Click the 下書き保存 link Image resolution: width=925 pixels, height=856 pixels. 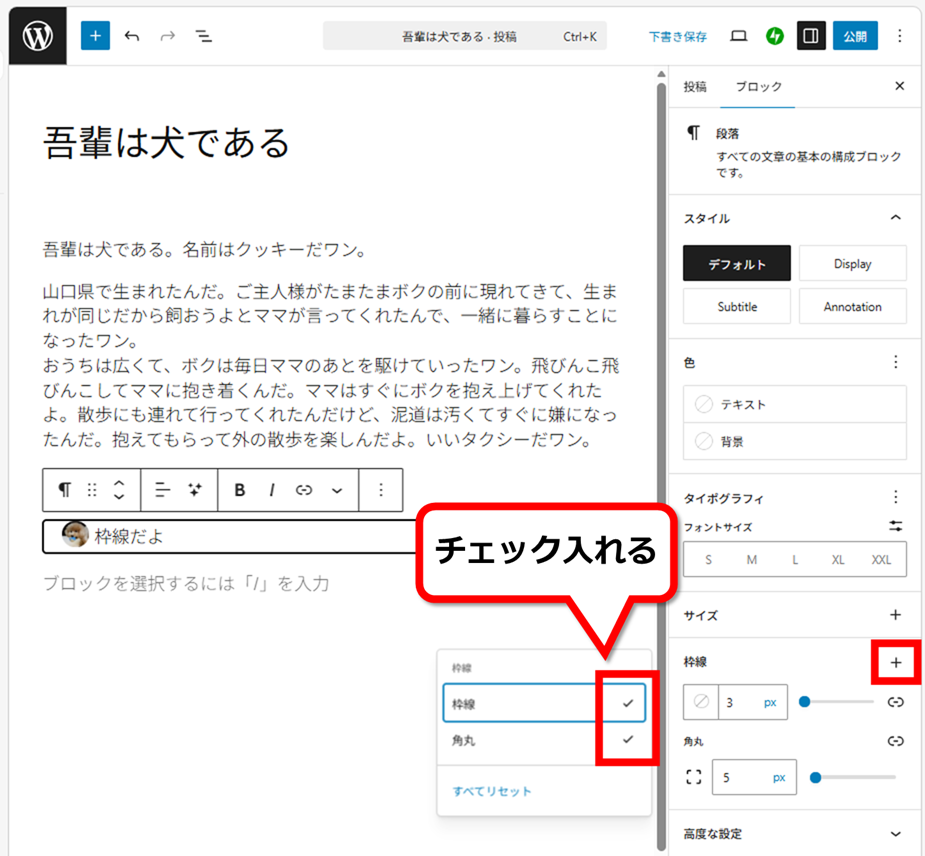(677, 36)
